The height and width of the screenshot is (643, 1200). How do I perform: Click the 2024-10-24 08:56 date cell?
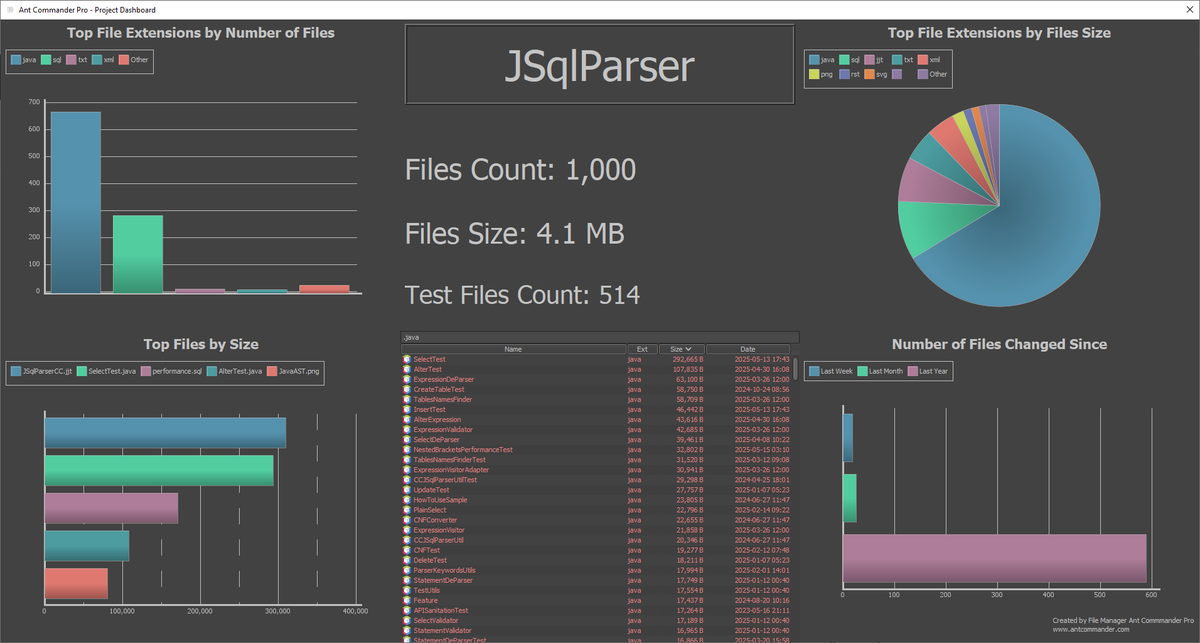click(762, 389)
